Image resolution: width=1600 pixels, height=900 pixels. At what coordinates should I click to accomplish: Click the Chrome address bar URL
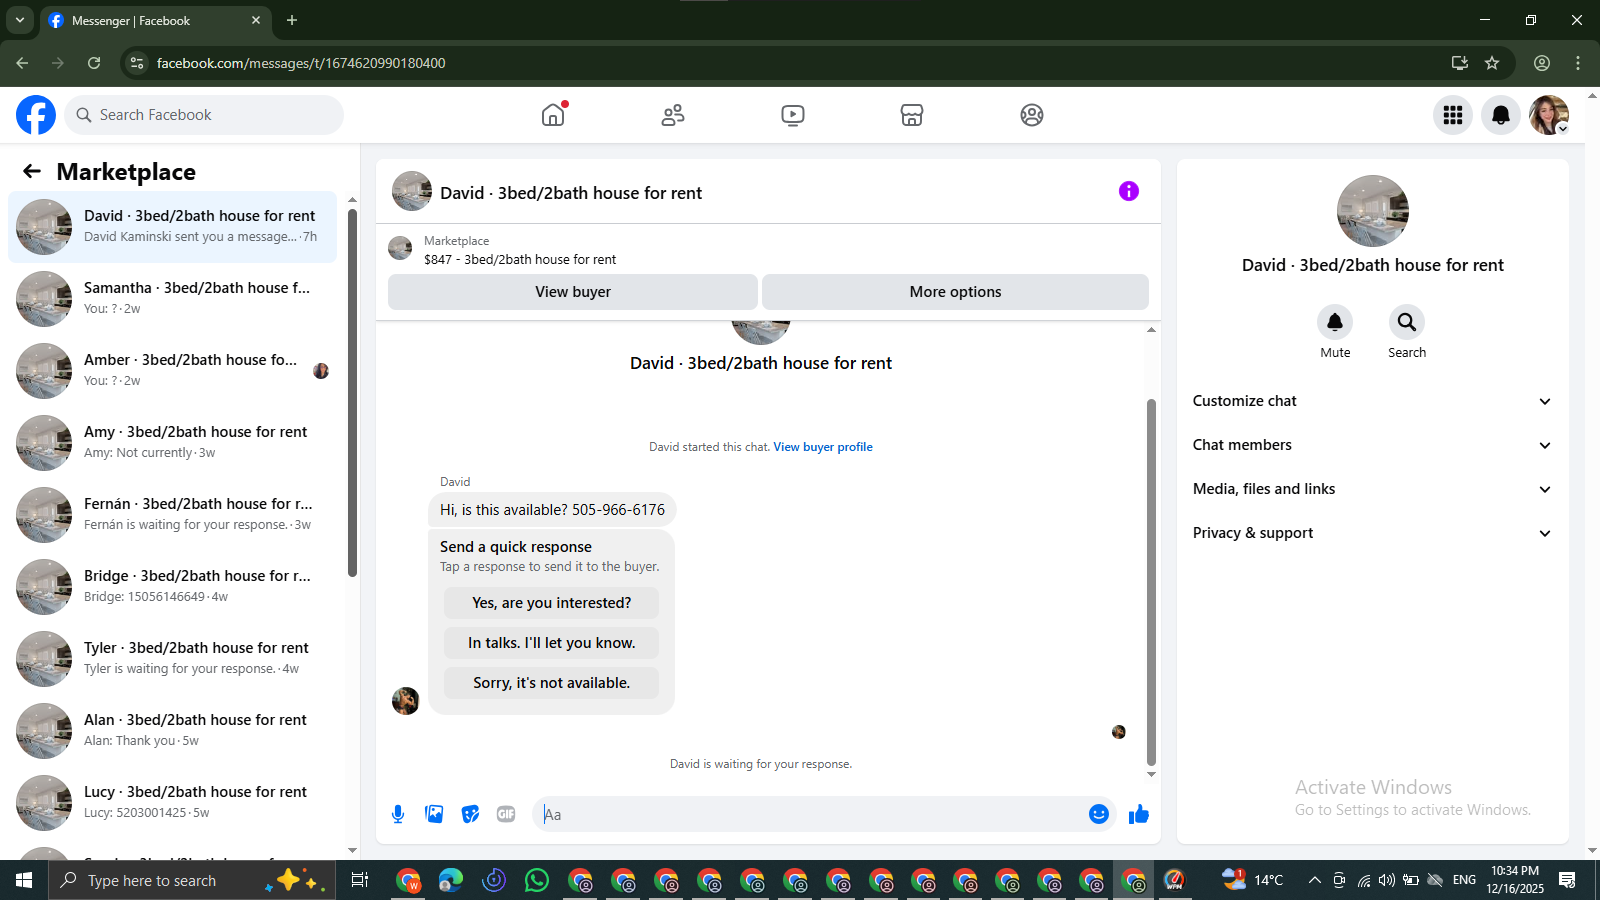pos(301,63)
